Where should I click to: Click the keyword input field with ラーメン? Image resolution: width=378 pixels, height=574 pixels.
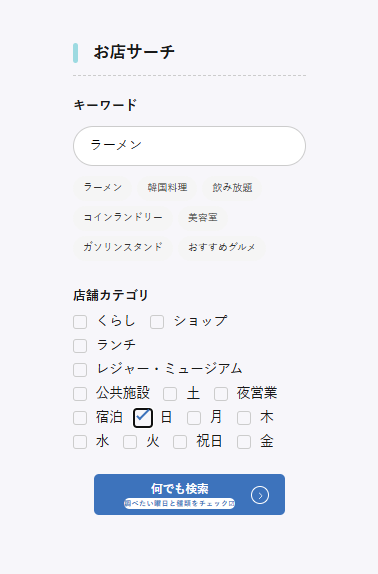[x=189, y=146]
